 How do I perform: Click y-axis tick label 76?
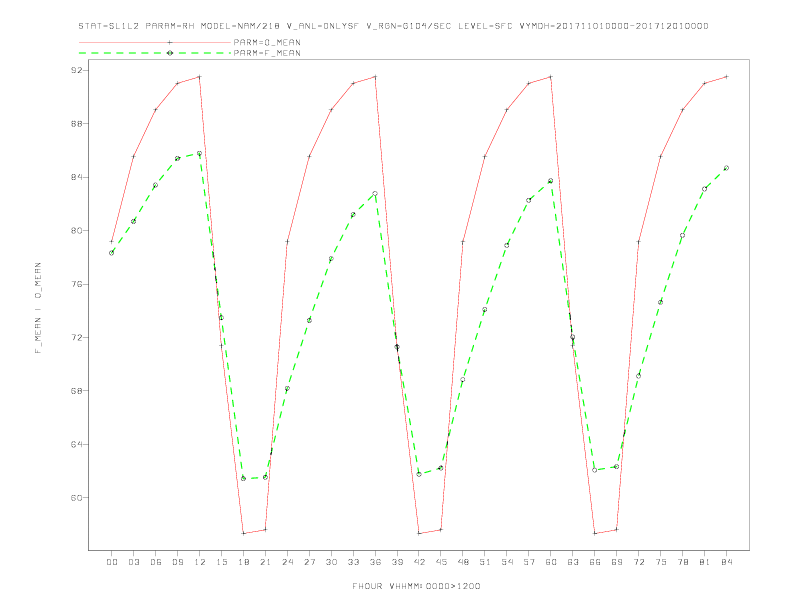pos(76,284)
